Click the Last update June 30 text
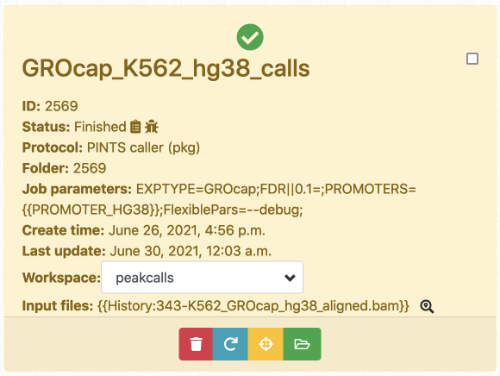 [191, 251]
